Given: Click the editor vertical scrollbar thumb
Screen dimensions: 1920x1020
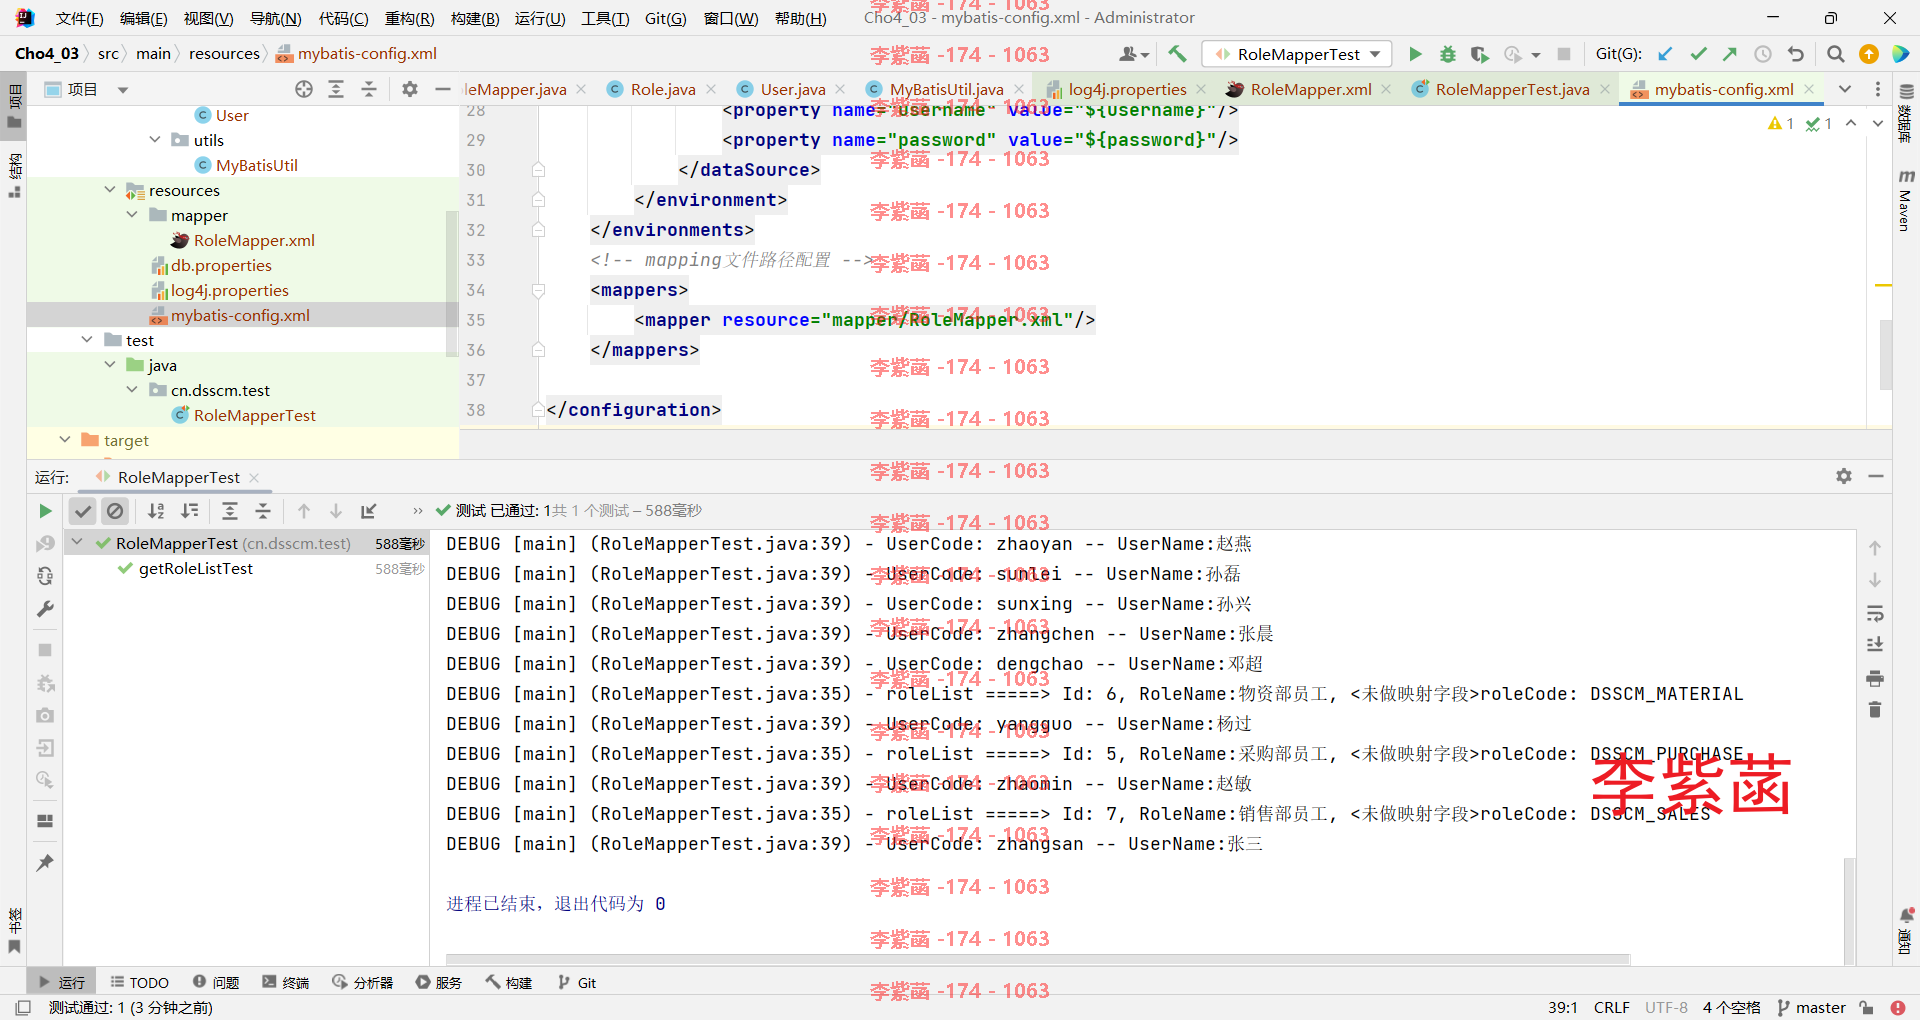Looking at the screenshot, I should click(1885, 354).
